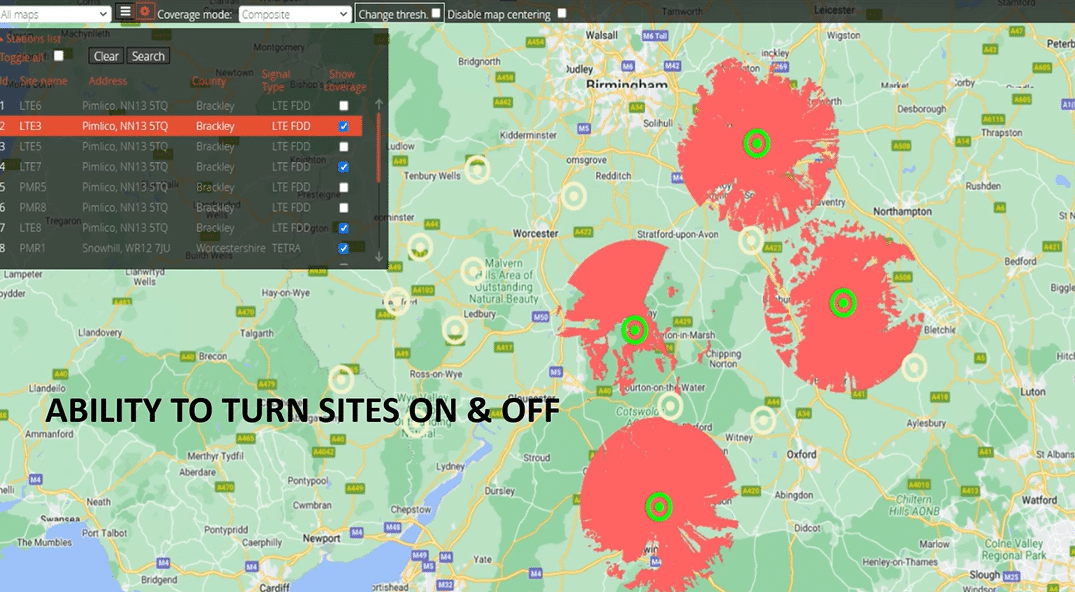Show coverage for station PMR5
This screenshot has height=592, width=1075.
pos(343,187)
